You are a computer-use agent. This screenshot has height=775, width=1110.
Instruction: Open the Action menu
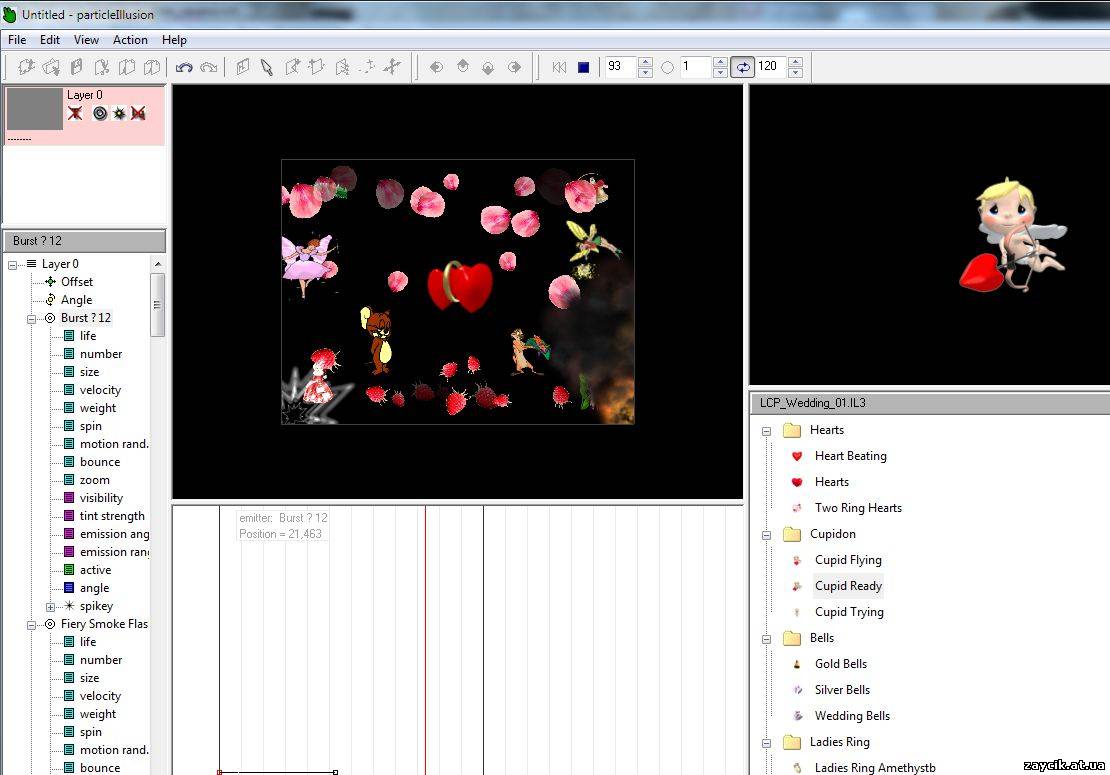[130, 40]
